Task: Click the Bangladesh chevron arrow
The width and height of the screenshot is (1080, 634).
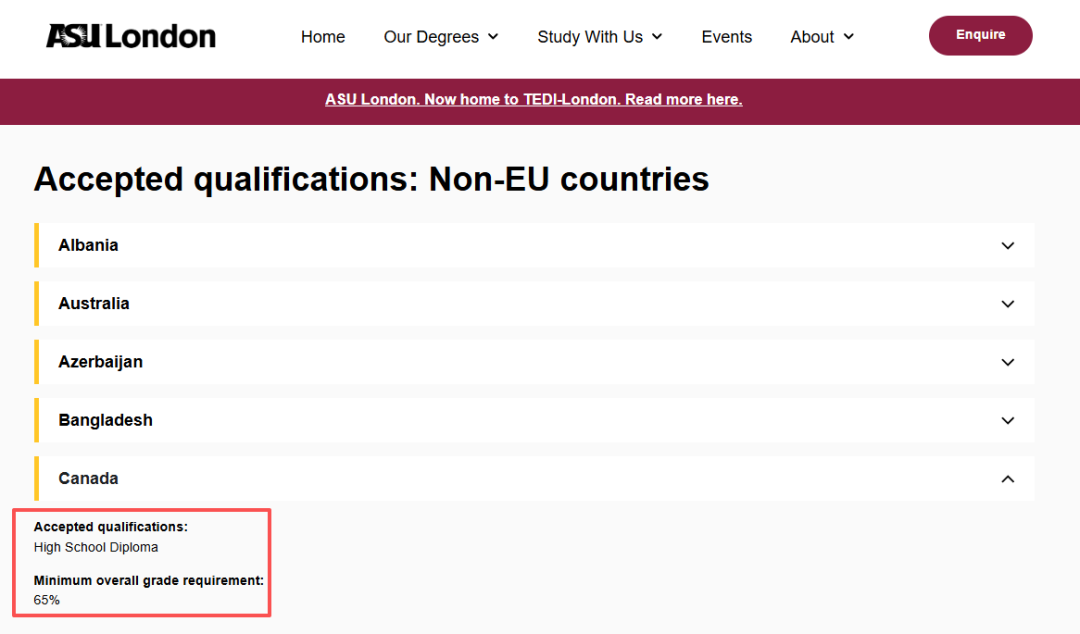Action: pos(1008,421)
